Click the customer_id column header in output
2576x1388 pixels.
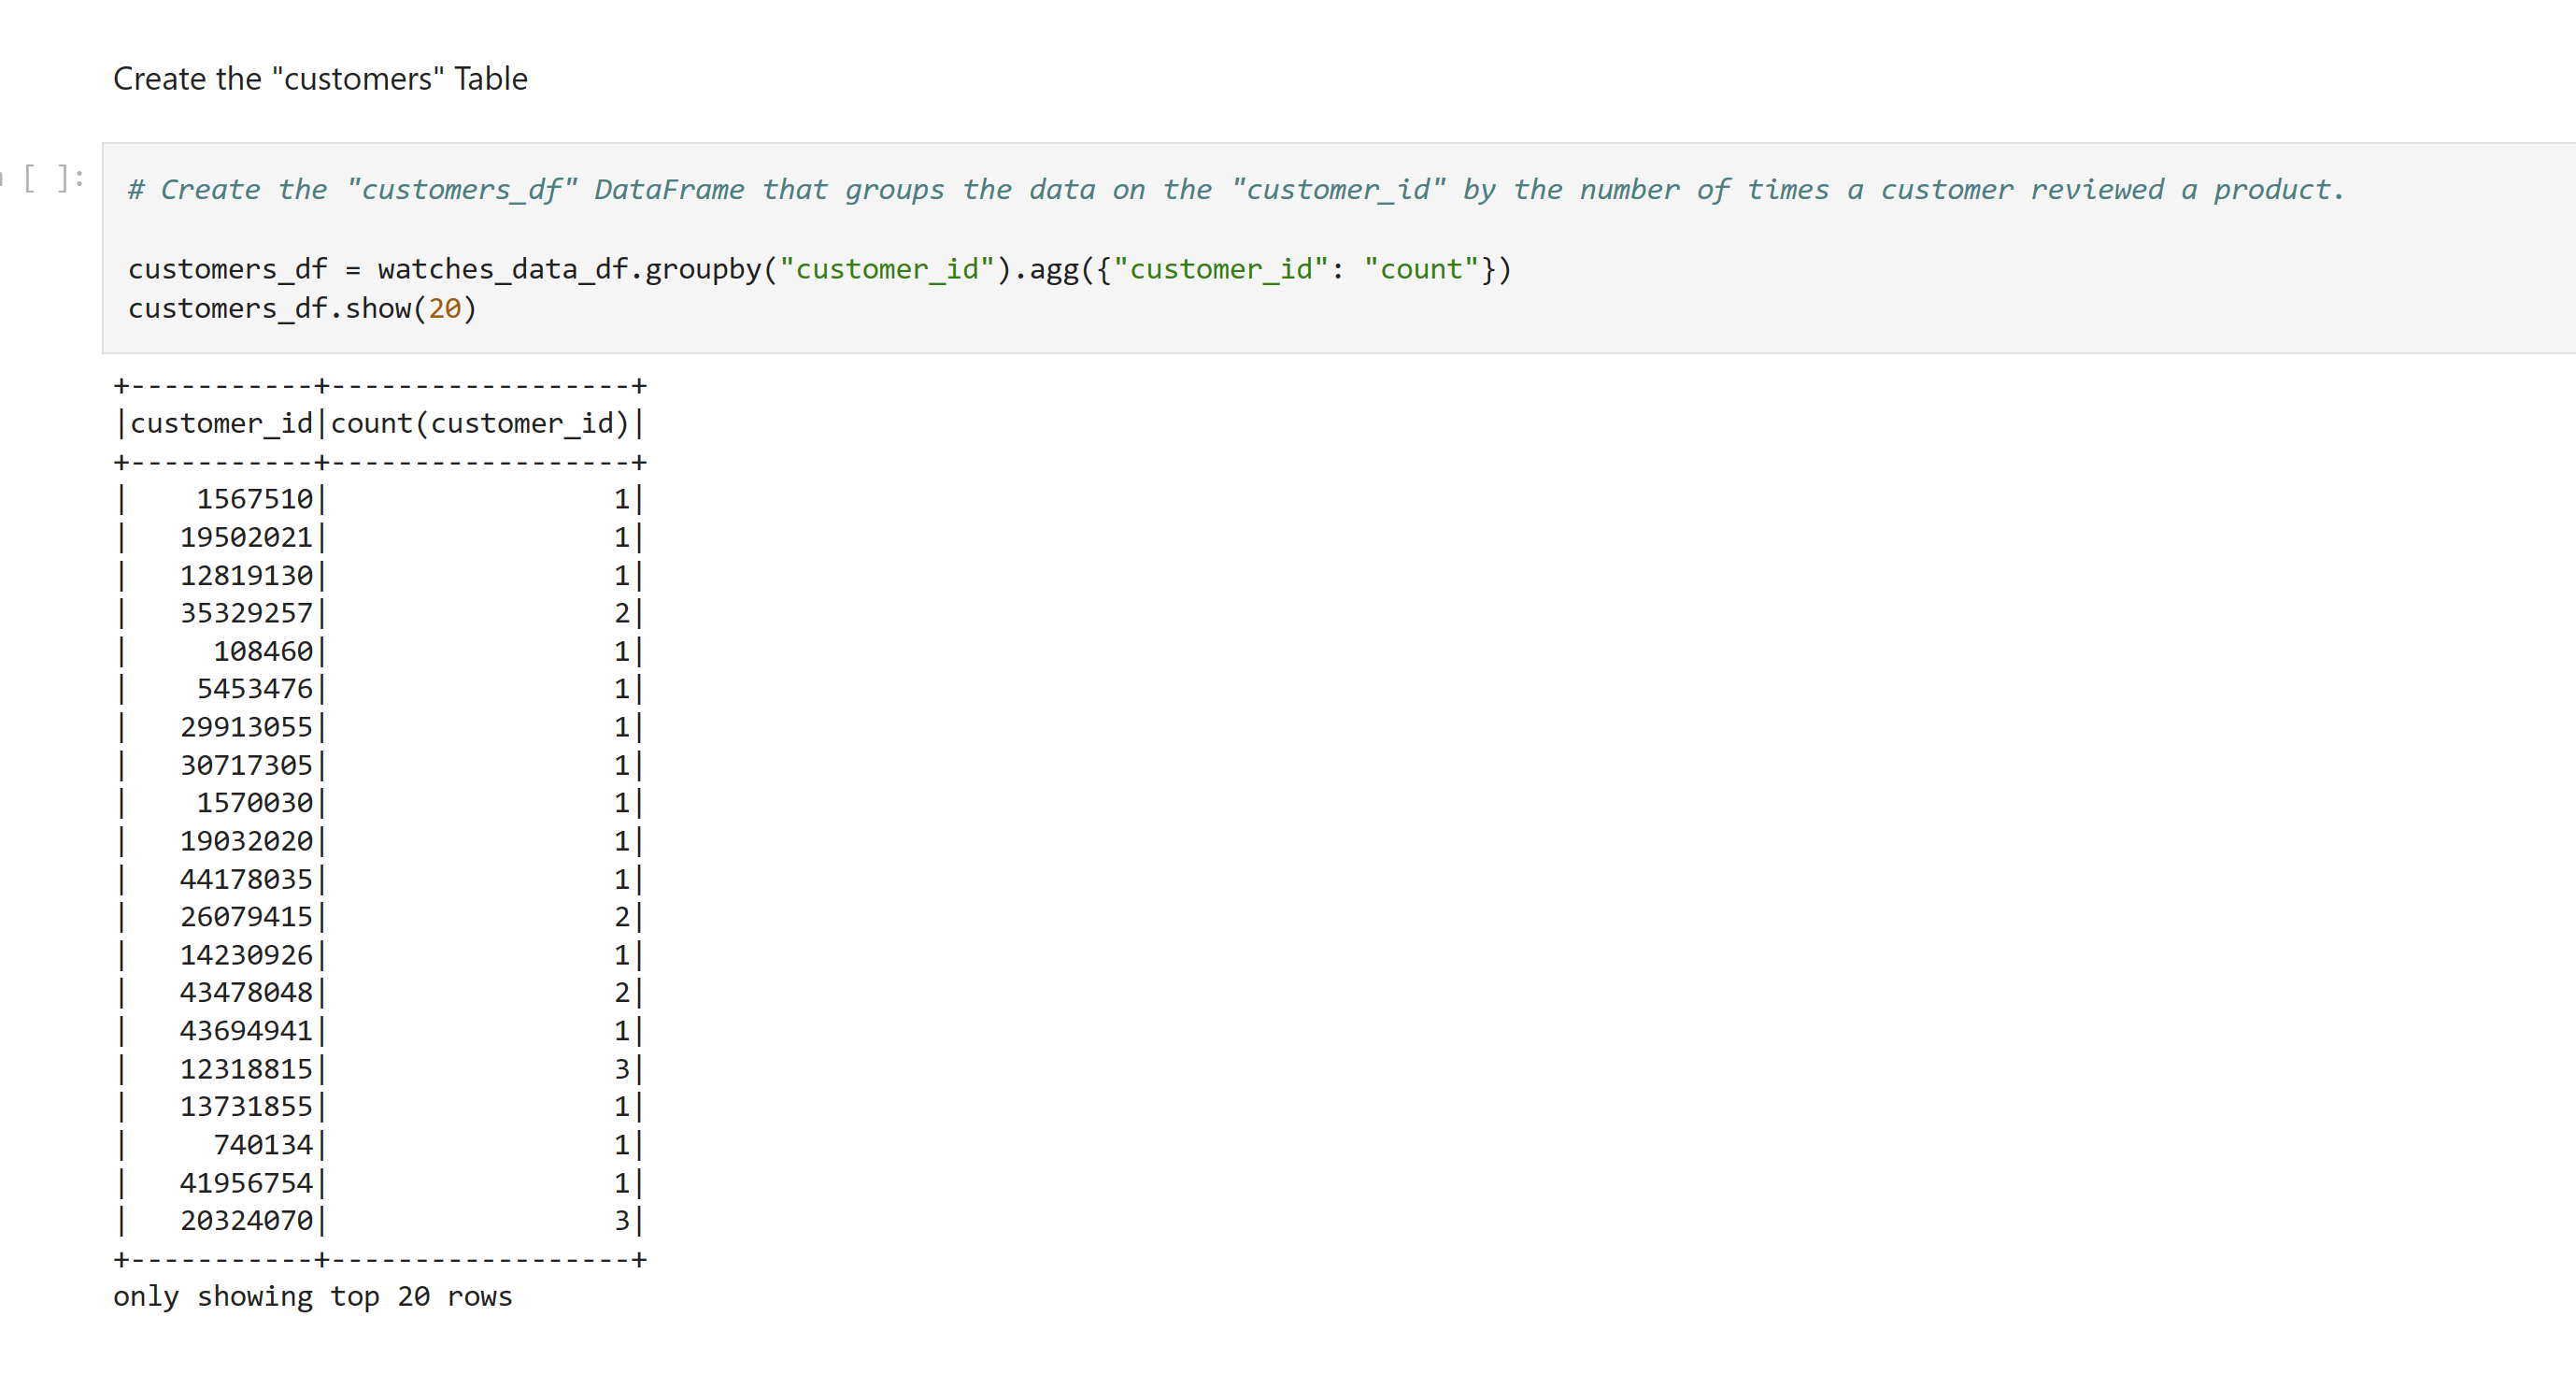(222, 424)
